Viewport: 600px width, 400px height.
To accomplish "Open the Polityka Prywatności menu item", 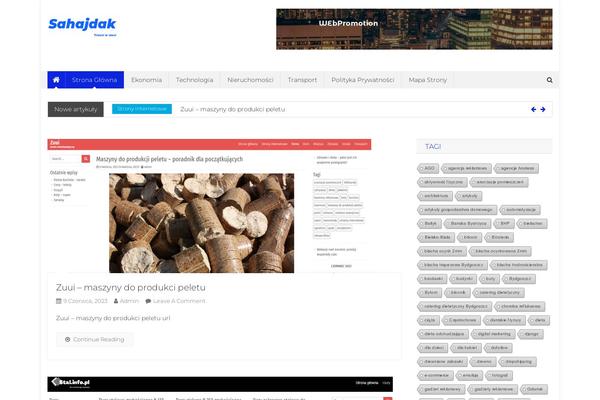I will pyautogui.click(x=363, y=80).
